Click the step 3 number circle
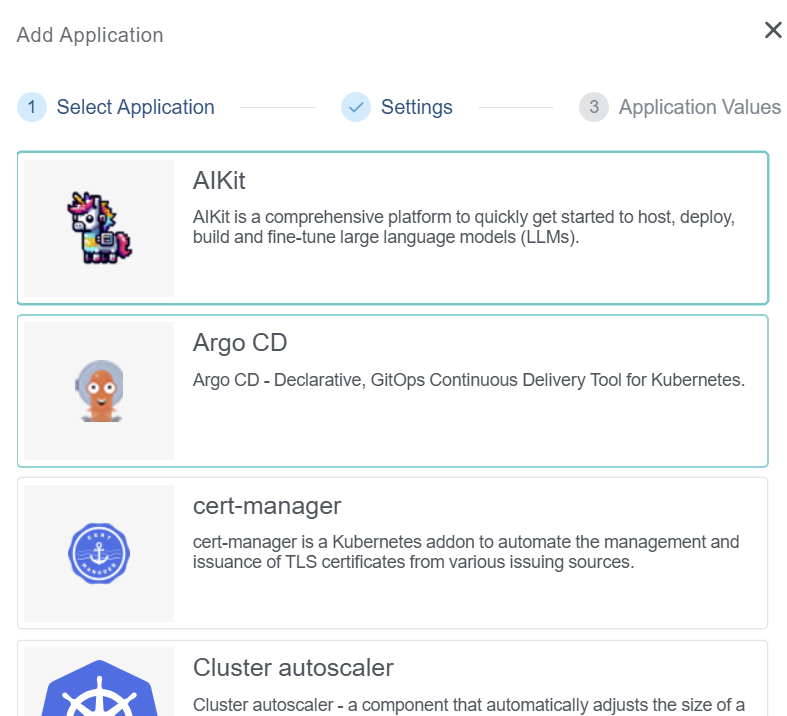The image size is (787, 716). [593, 107]
